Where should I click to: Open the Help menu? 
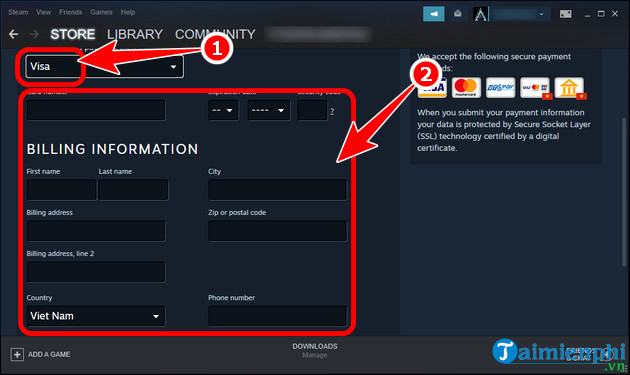[128, 12]
